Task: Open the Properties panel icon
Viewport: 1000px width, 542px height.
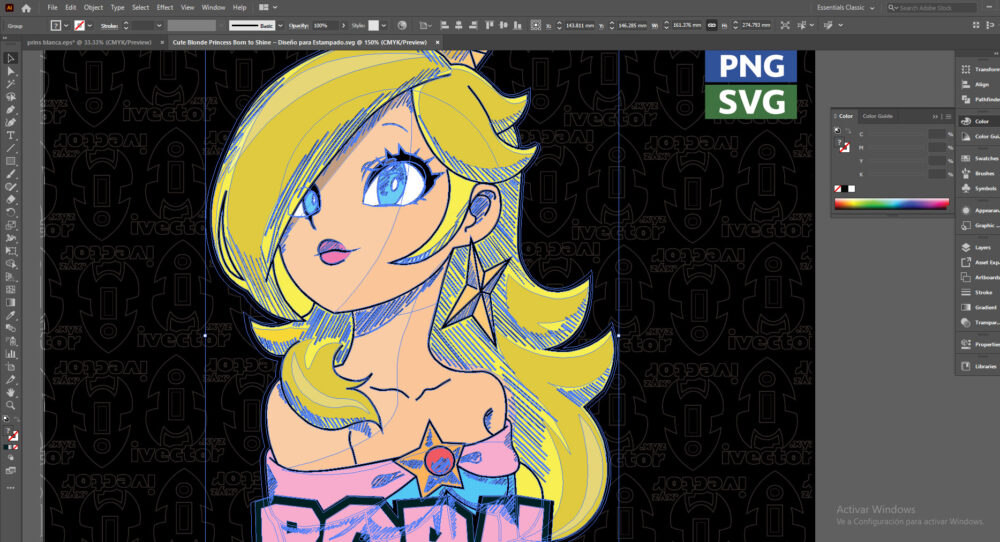Action: coord(966,344)
